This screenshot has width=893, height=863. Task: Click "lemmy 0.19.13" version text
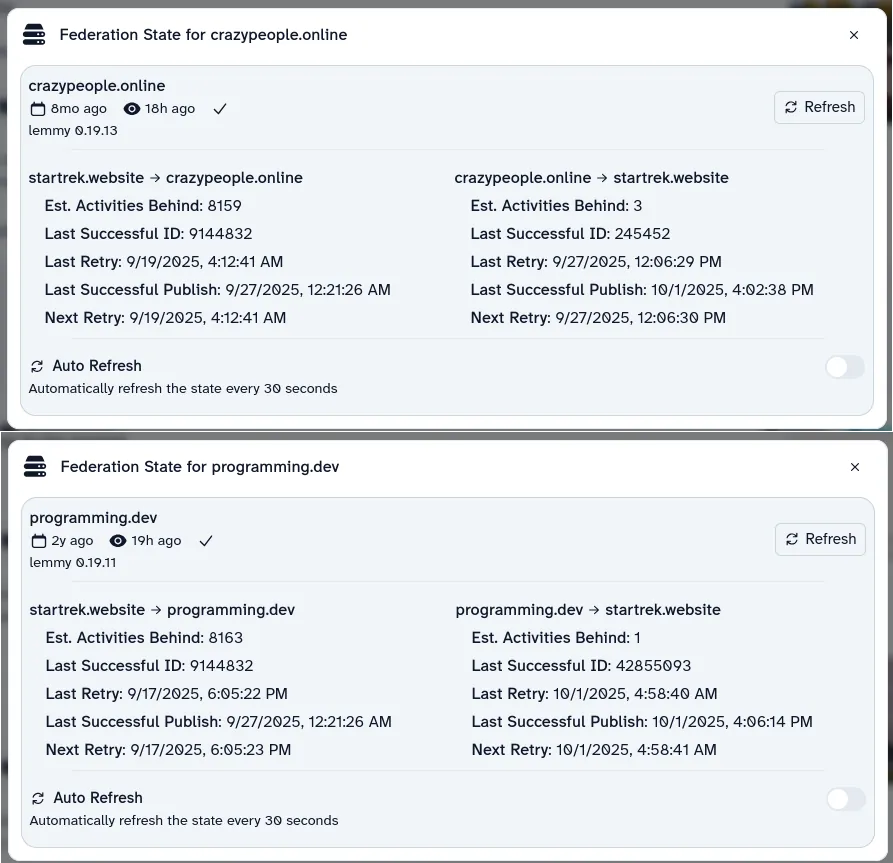(x=73, y=131)
